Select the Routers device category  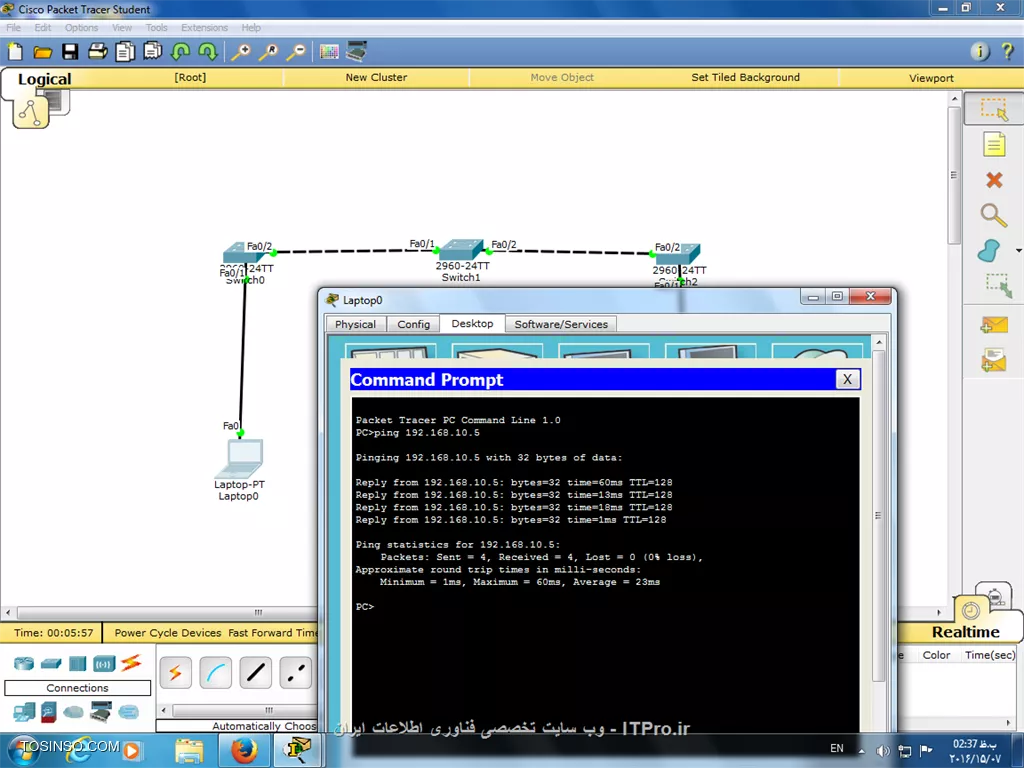24,664
